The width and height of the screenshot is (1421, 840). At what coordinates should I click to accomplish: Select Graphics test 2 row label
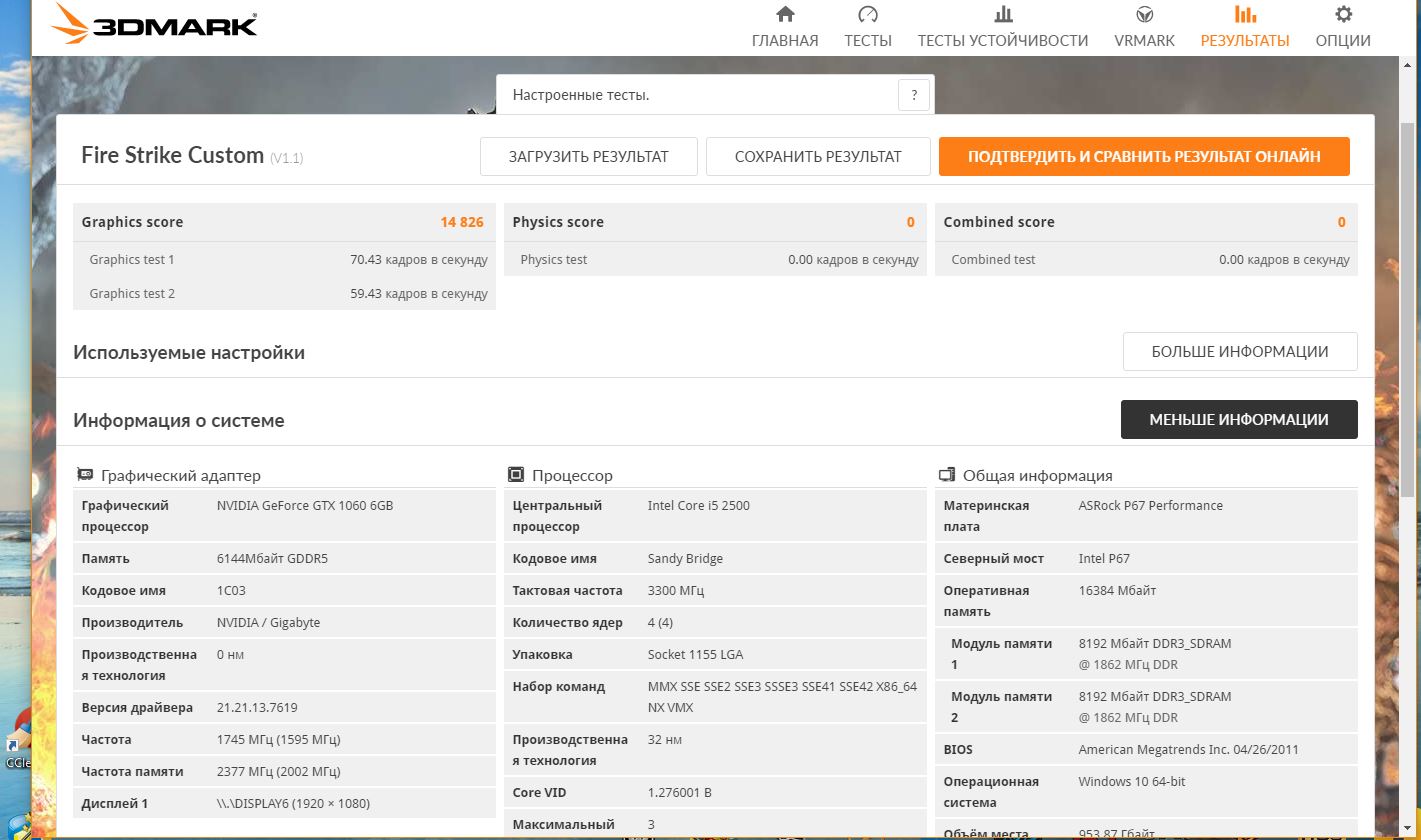[132, 293]
